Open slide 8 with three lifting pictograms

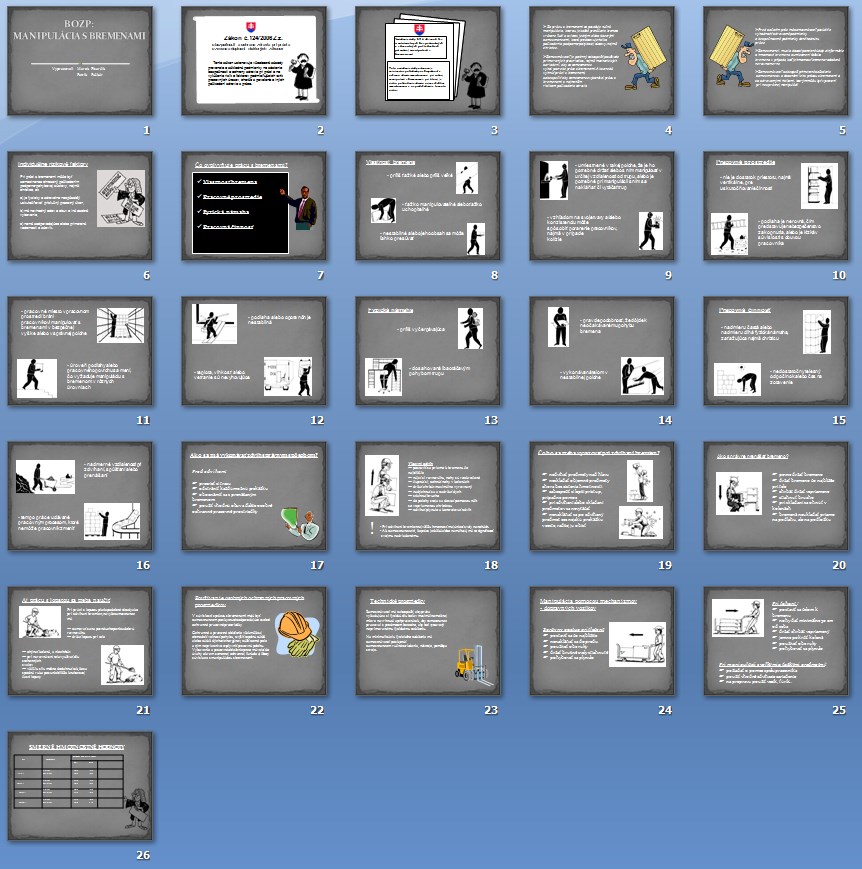click(428, 207)
